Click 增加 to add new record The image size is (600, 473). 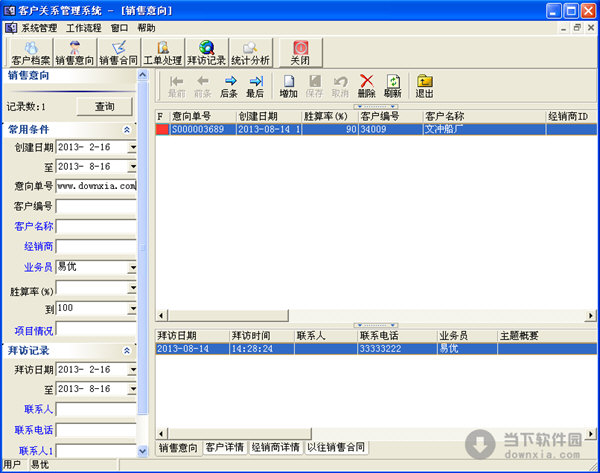pos(288,86)
